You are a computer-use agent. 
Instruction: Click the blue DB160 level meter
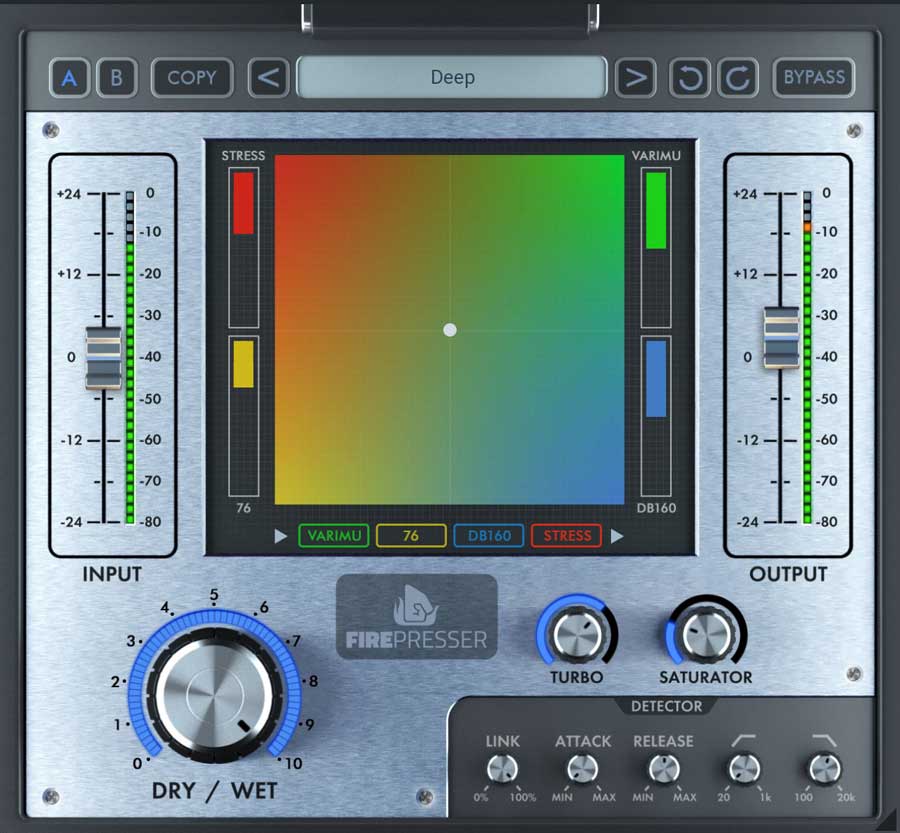tap(656, 416)
